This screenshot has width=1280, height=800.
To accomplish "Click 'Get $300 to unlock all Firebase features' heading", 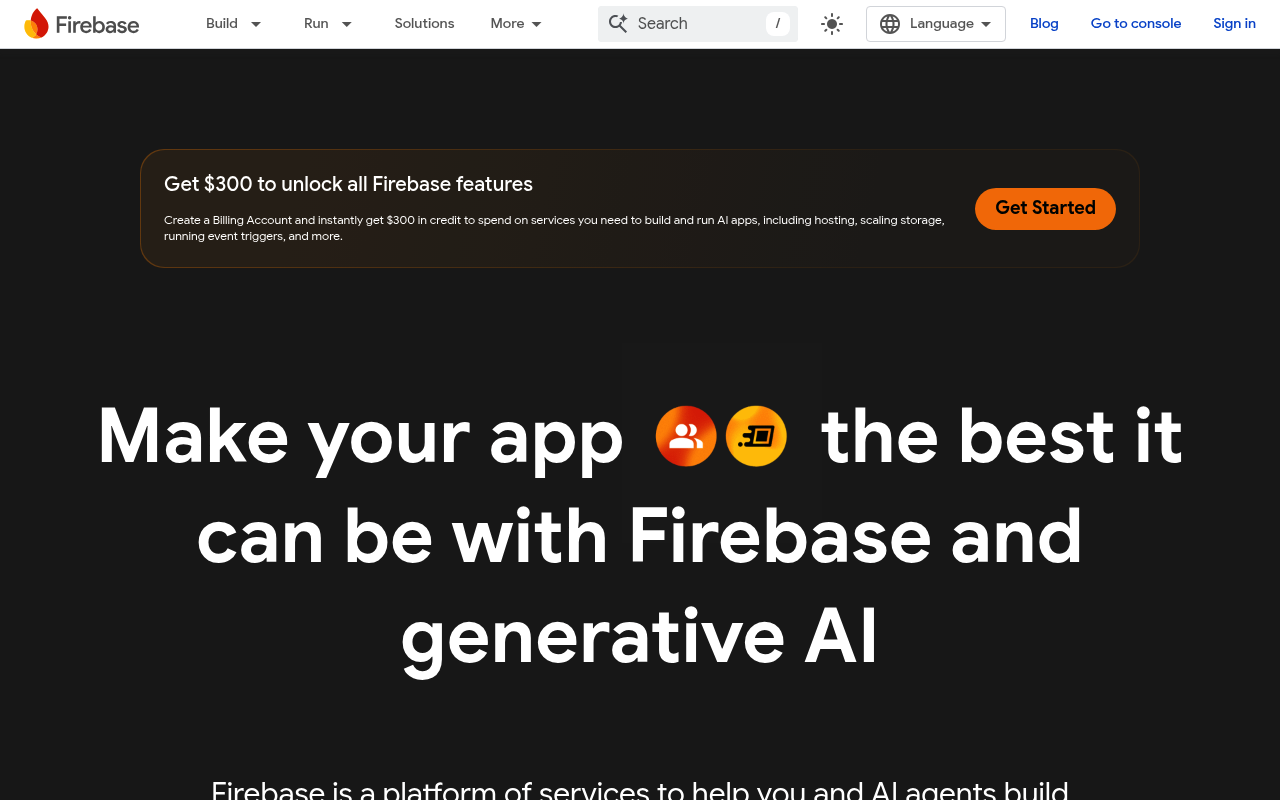I will pos(348,184).
